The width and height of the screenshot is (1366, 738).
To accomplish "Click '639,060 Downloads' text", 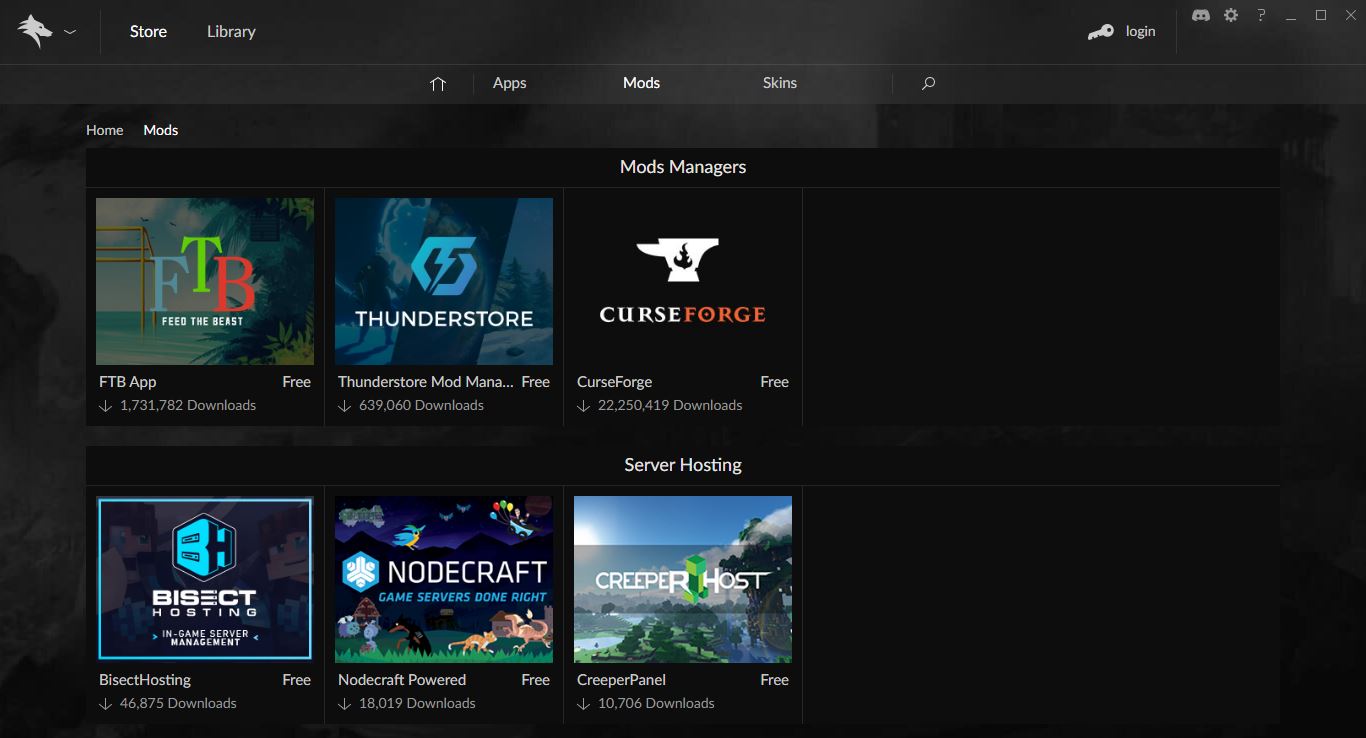I will (x=421, y=405).
